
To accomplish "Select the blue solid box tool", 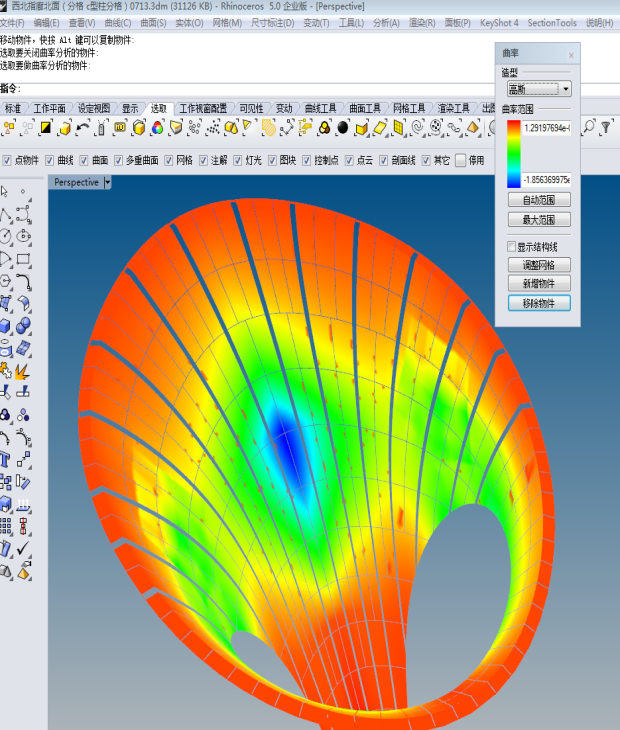I will point(6,325).
